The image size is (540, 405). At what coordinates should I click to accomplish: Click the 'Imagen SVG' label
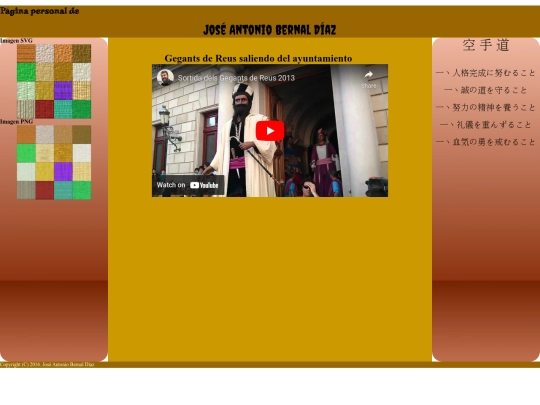click(x=16, y=41)
